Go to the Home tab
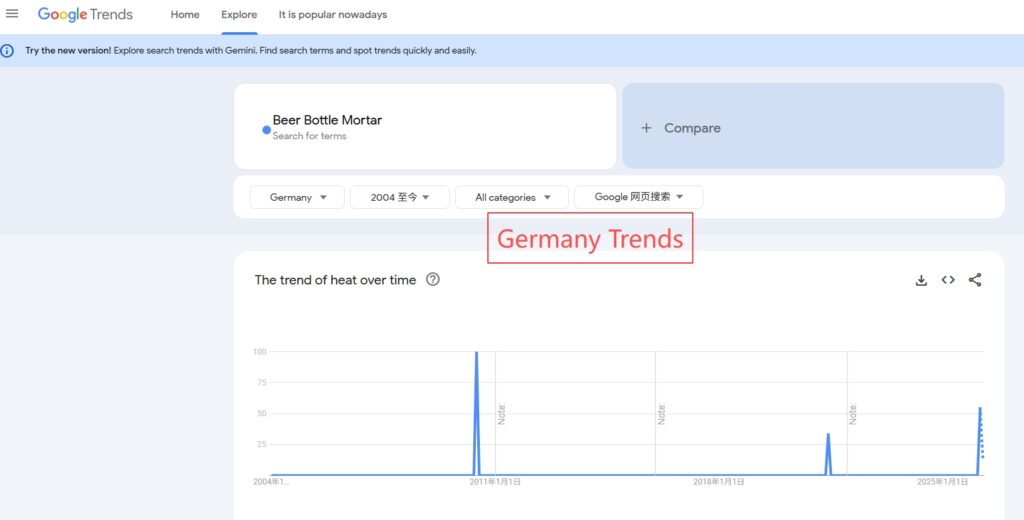 tap(185, 15)
